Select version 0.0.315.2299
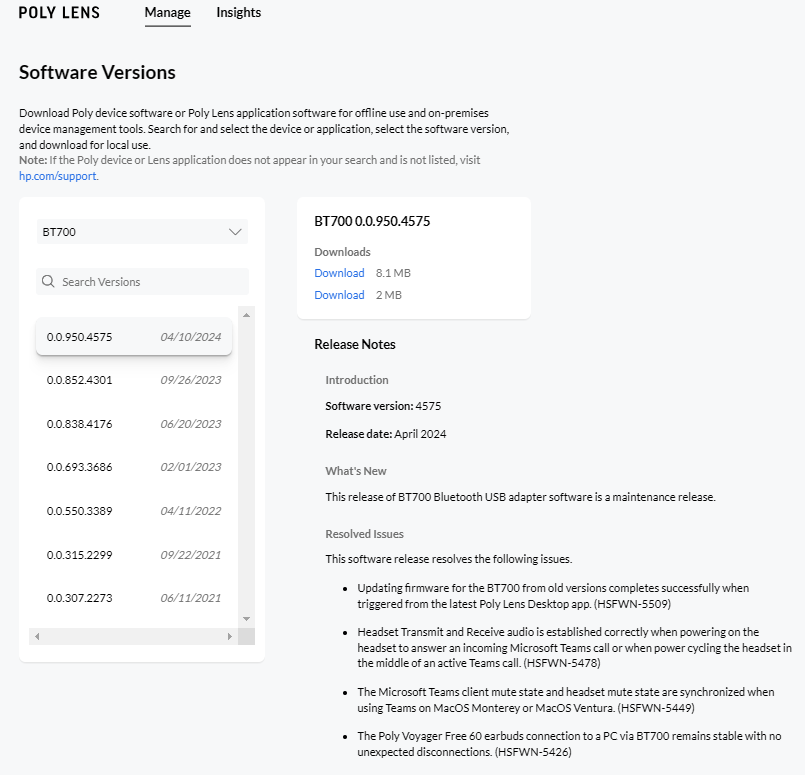Viewport: 805px width, 775px height. [x=134, y=555]
